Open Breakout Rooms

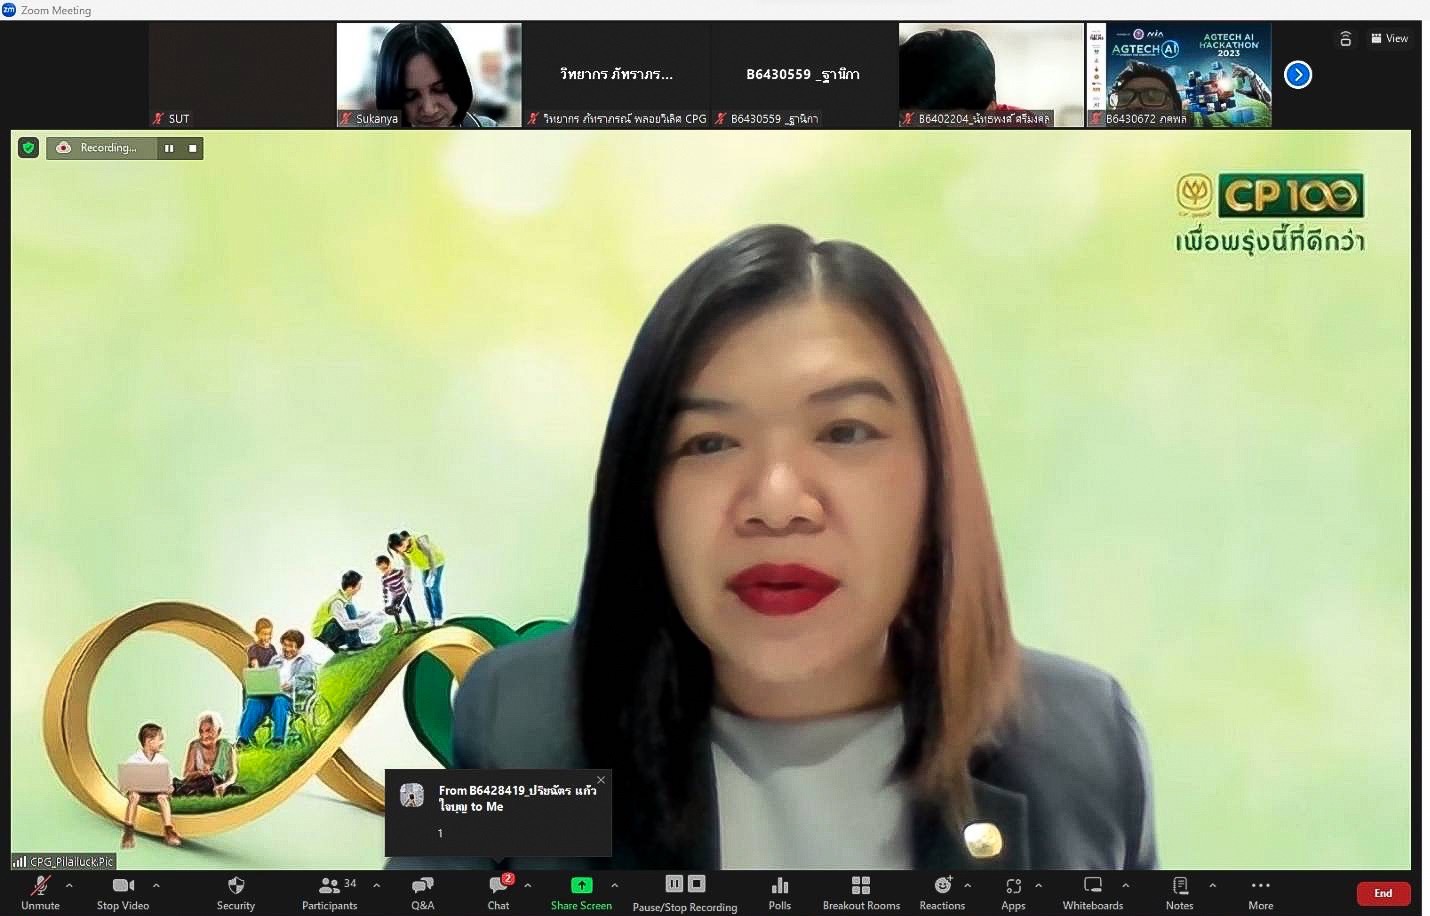point(861,891)
